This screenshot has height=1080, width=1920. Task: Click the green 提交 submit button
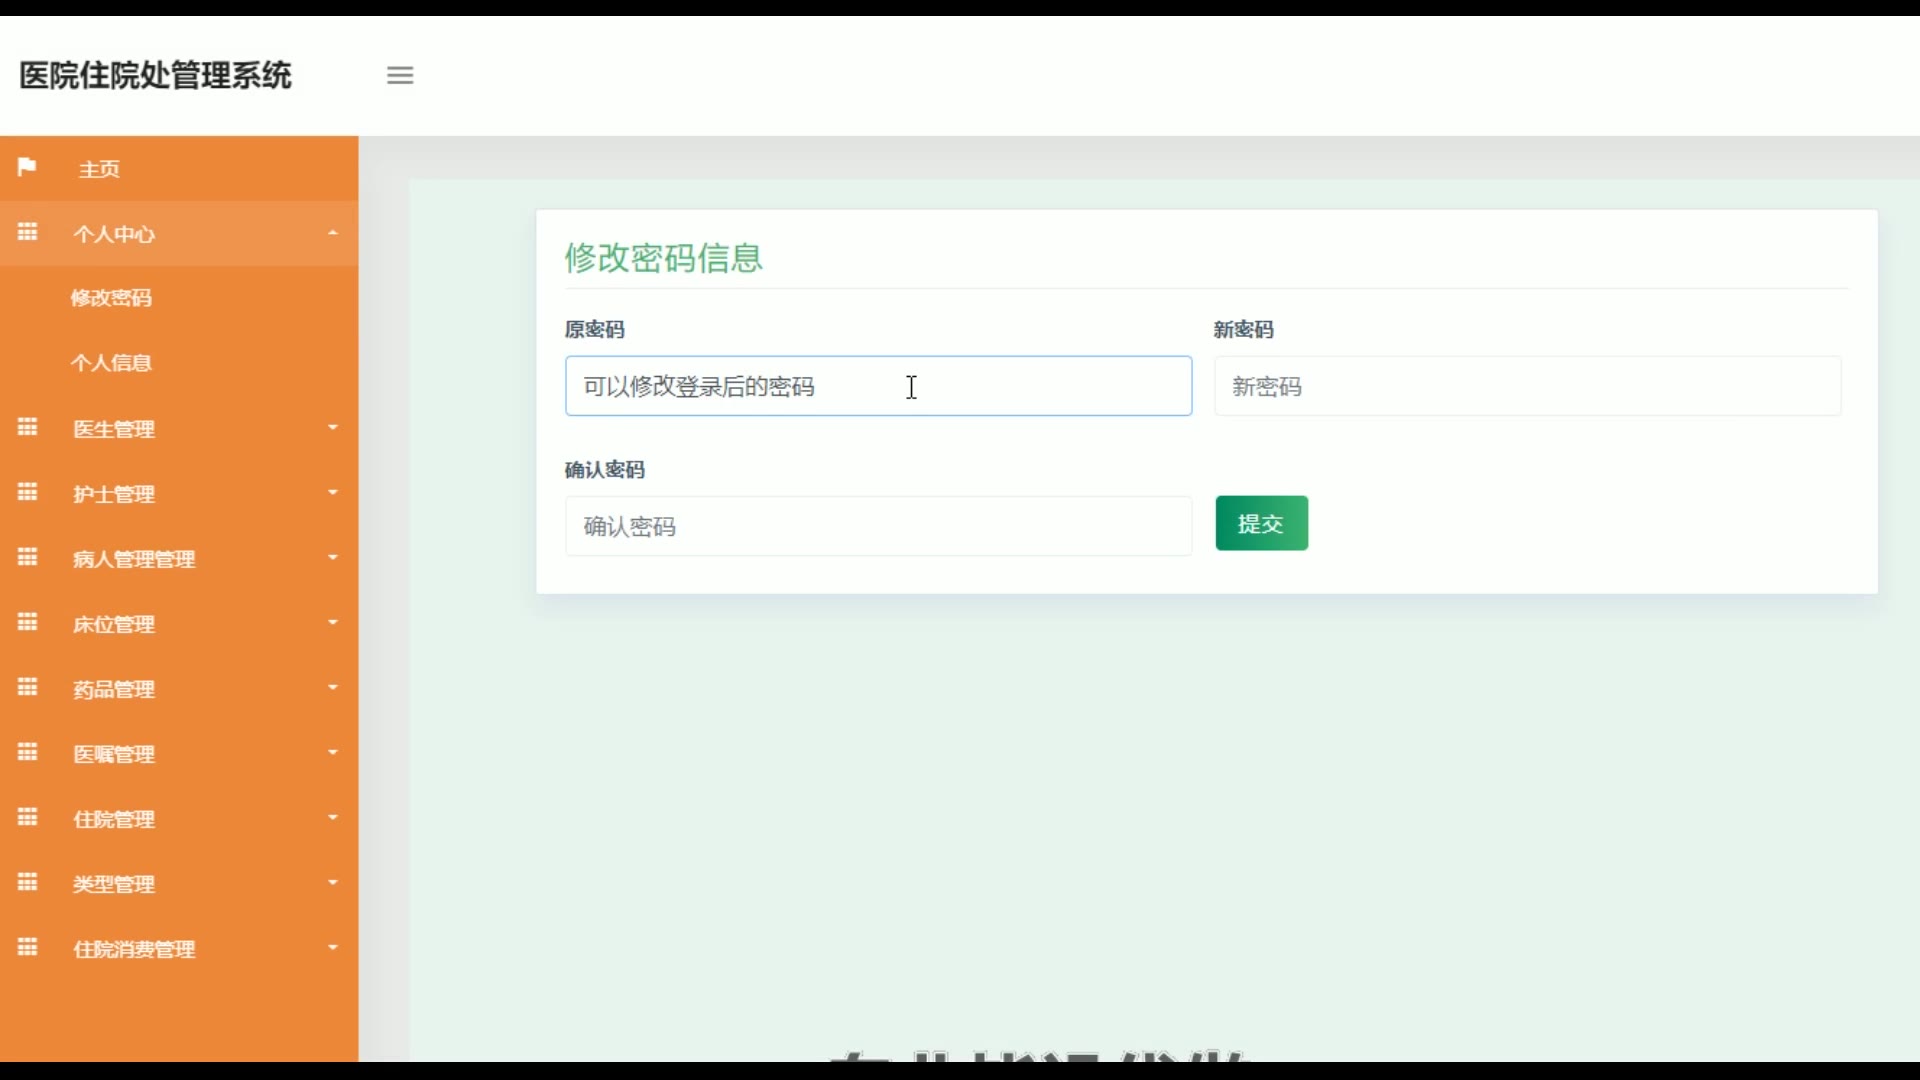[x=1262, y=523]
